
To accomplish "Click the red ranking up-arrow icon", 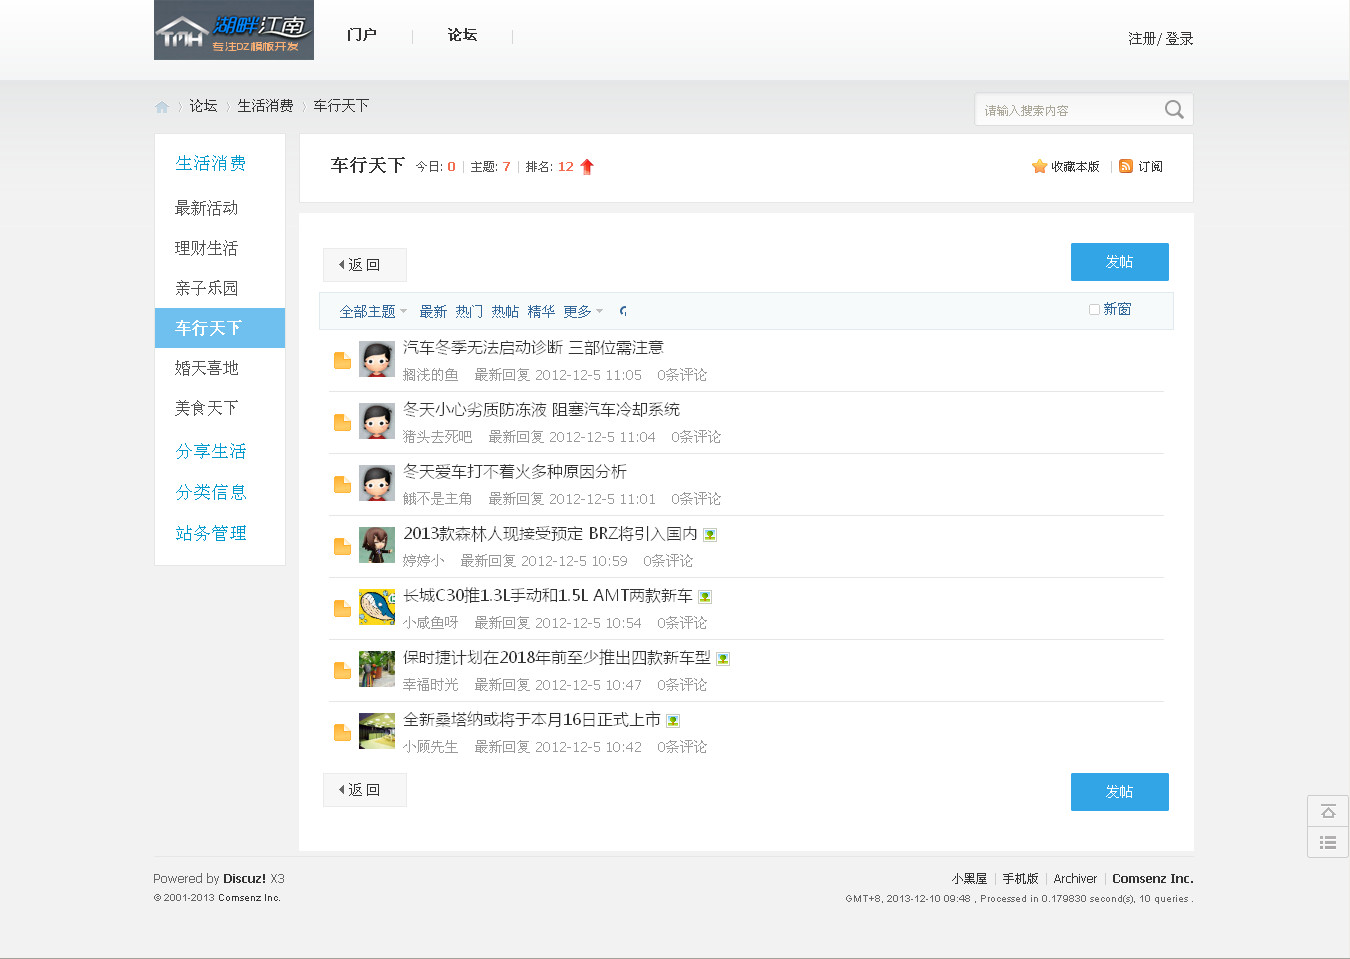I will [587, 167].
